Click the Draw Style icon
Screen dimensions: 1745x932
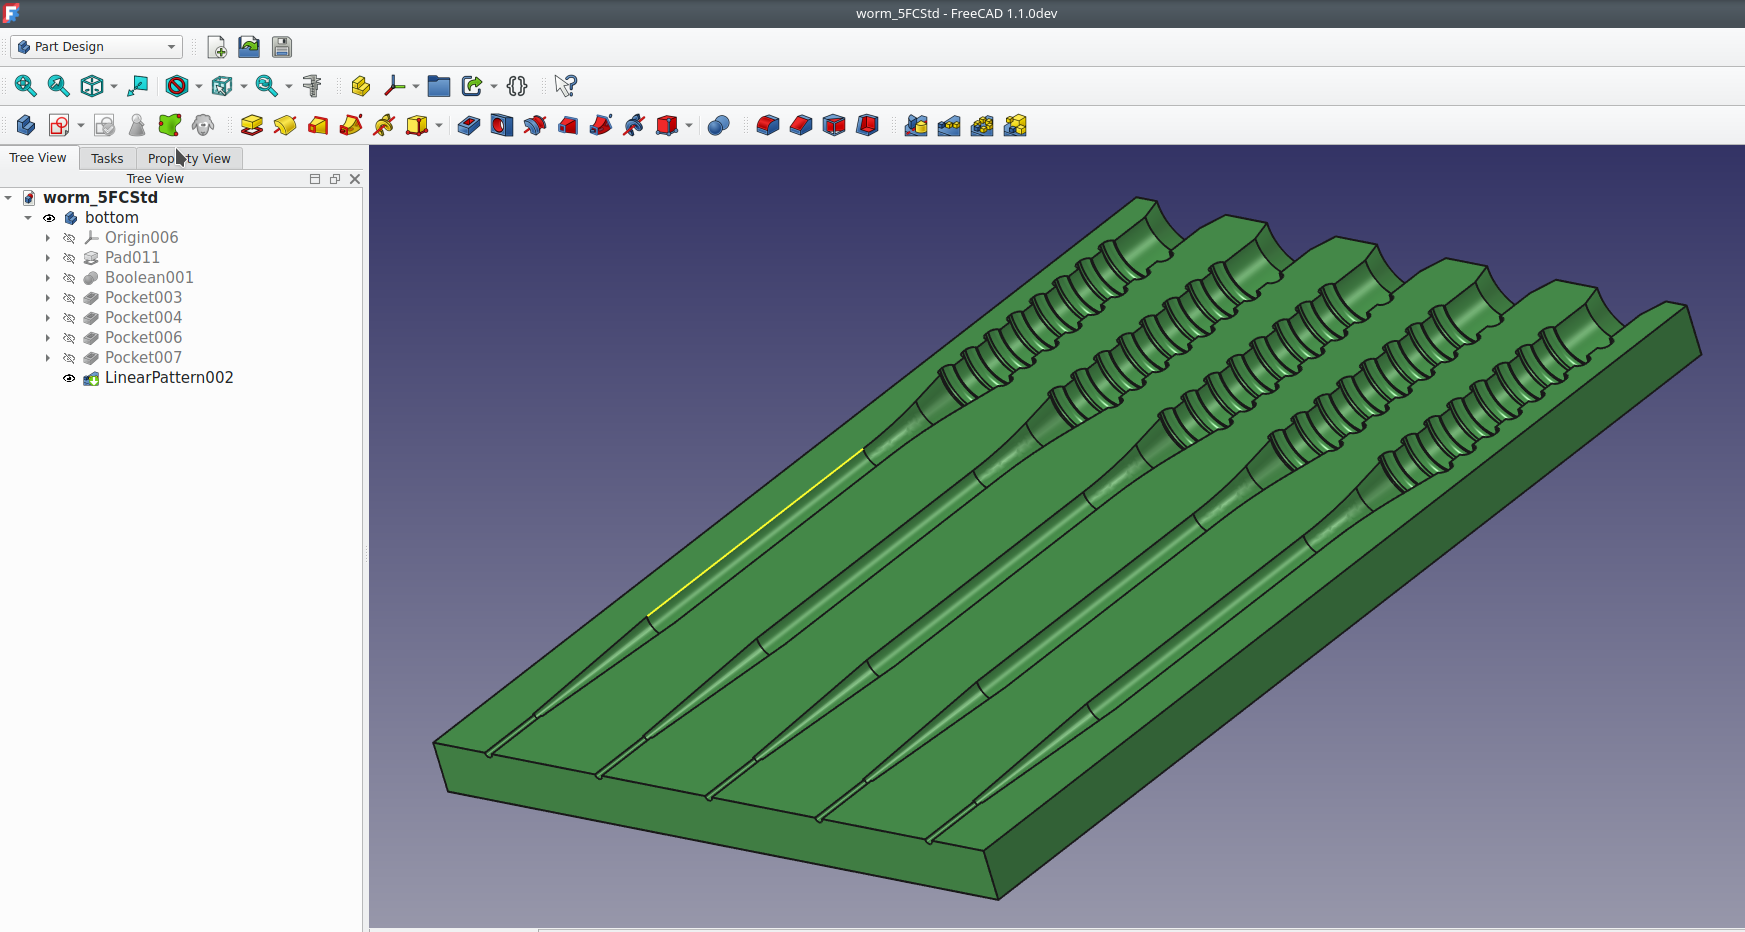point(177,86)
